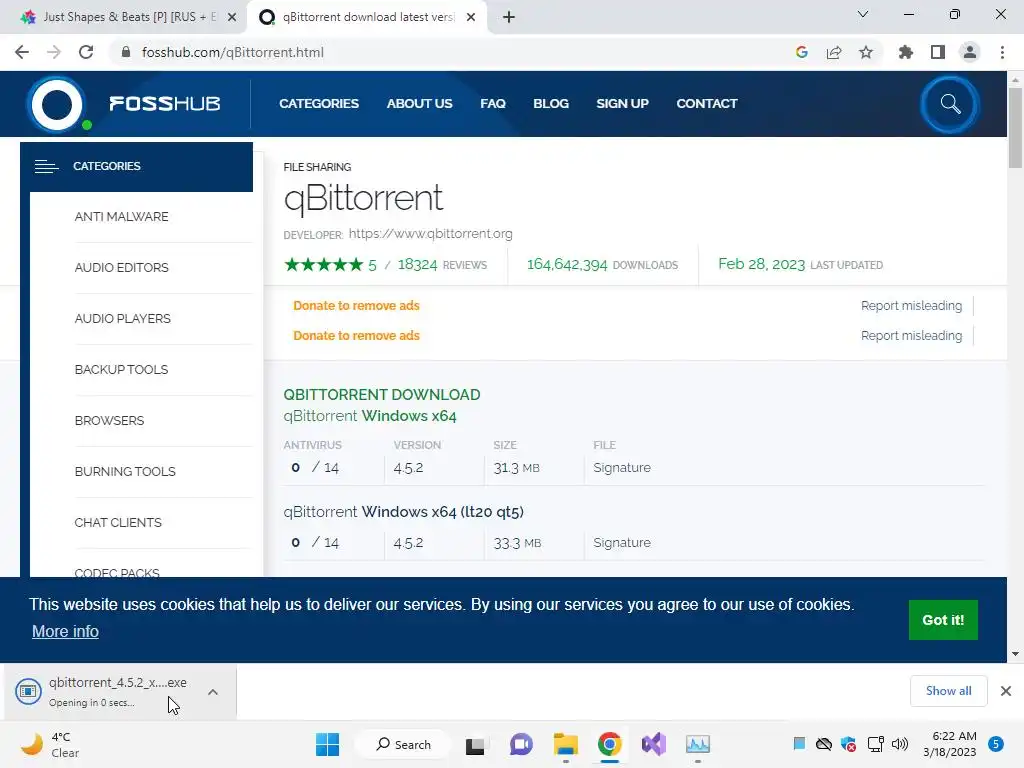The height and width of the screenshot is (768, 1024).
Task: Open developer link qbittorrent.org
Action: coord(430,233)
